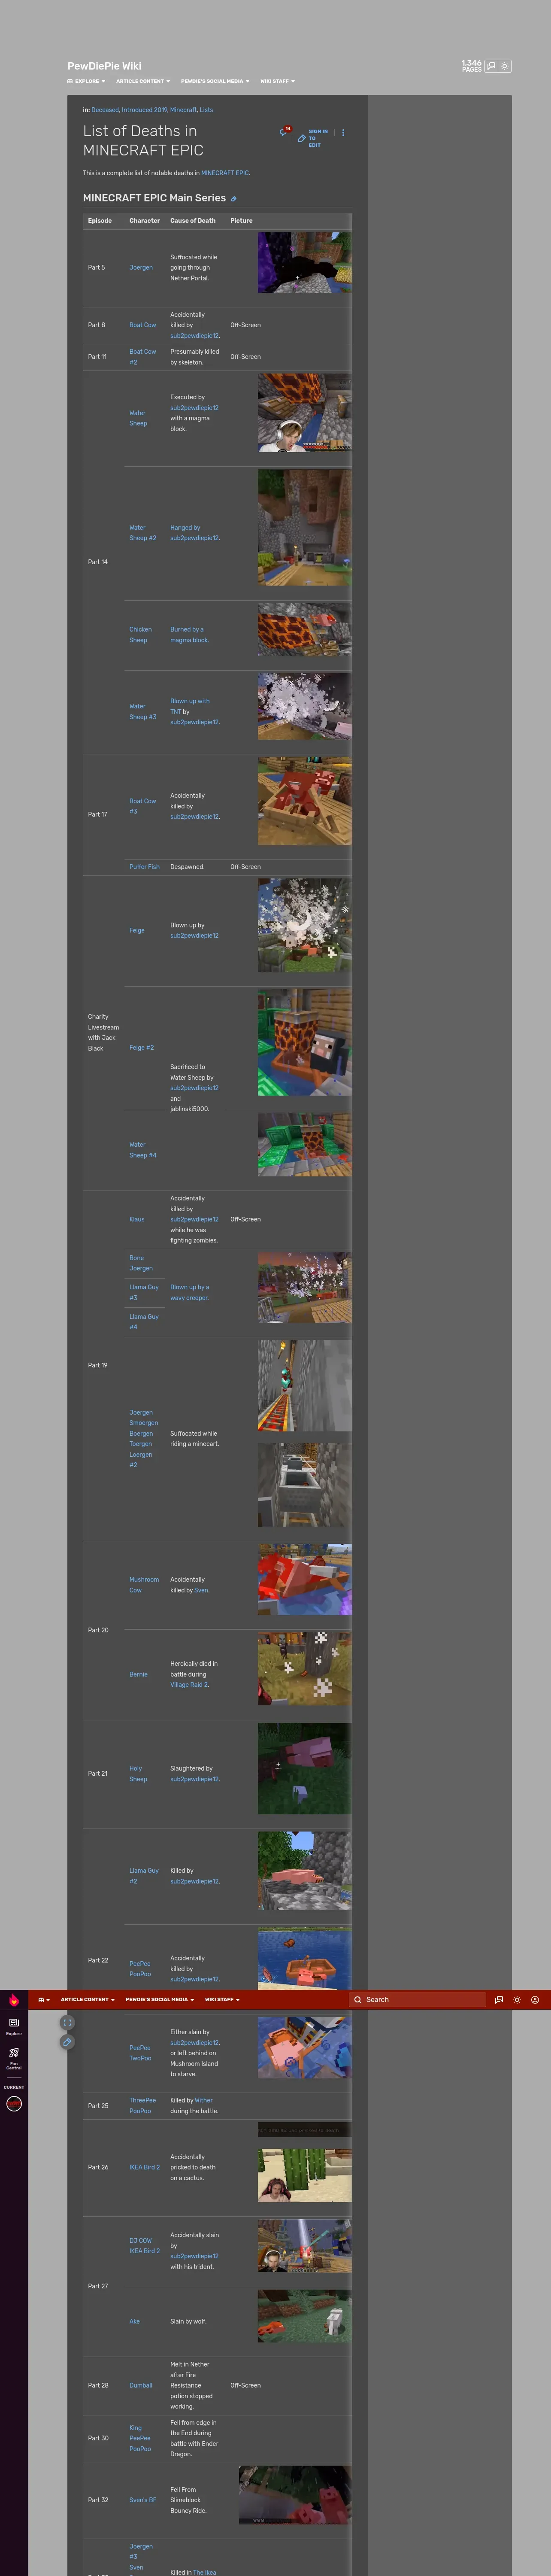
Task: Toggle theme sun icon in sticky bar
Action: 517,2000
